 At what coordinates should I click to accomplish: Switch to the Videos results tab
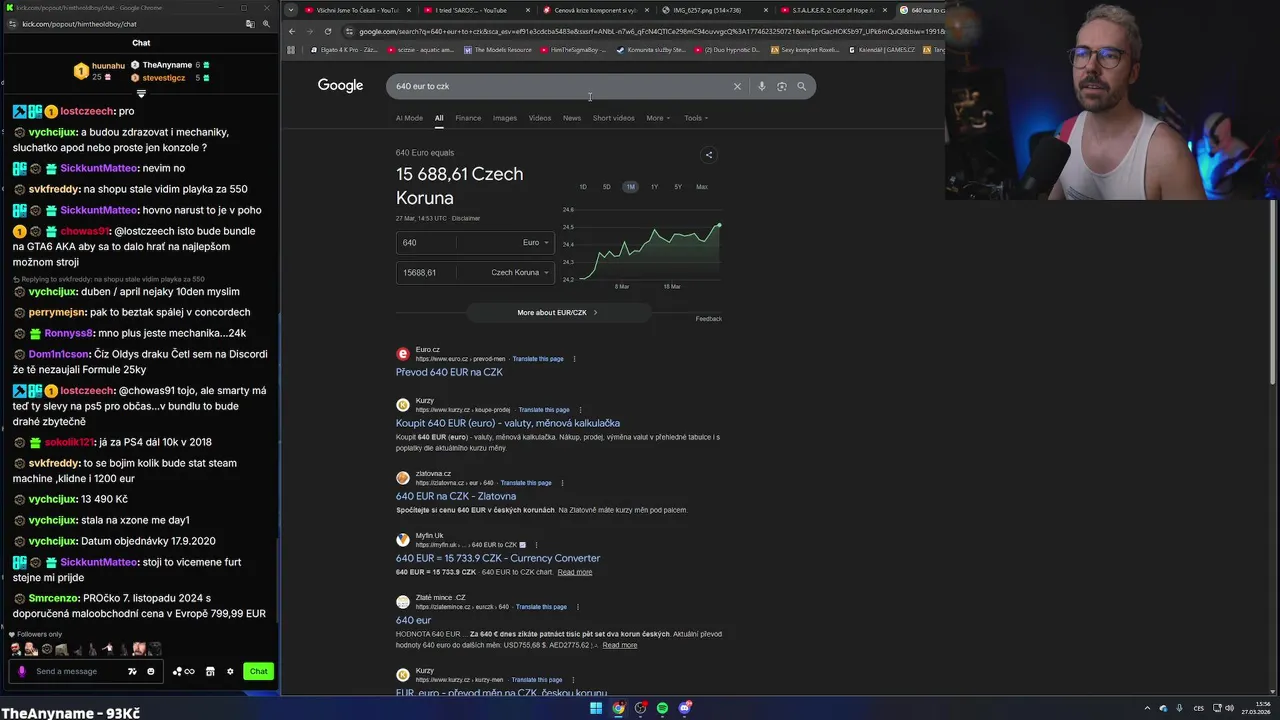tap(540, 118)
